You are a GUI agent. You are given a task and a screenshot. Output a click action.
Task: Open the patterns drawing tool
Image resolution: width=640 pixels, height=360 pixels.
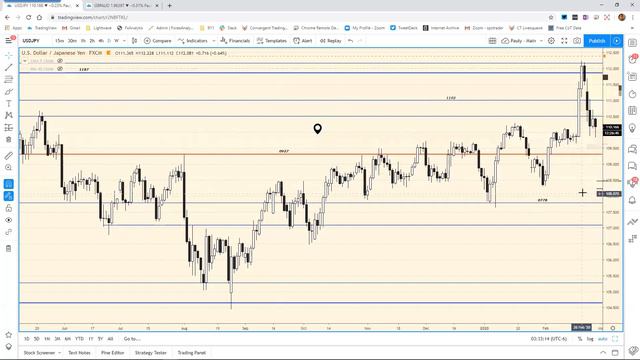coord(9,116)
